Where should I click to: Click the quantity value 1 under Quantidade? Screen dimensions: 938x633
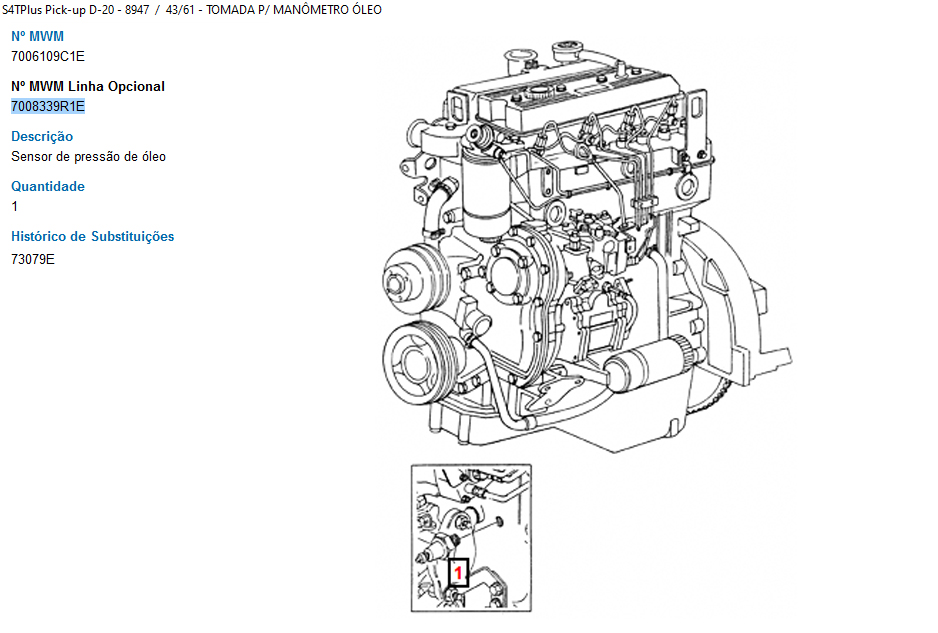click(x=15, y=206)
